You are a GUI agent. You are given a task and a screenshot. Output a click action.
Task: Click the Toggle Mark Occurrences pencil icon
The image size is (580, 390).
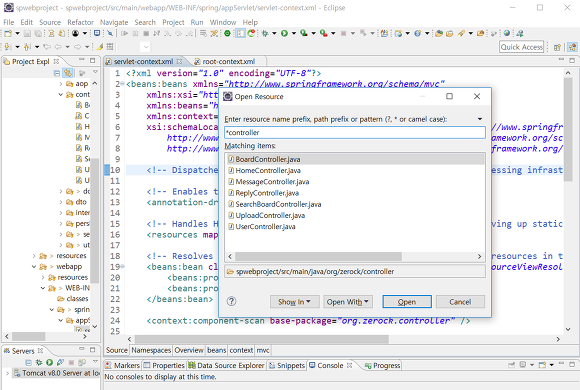pos(100,47)
